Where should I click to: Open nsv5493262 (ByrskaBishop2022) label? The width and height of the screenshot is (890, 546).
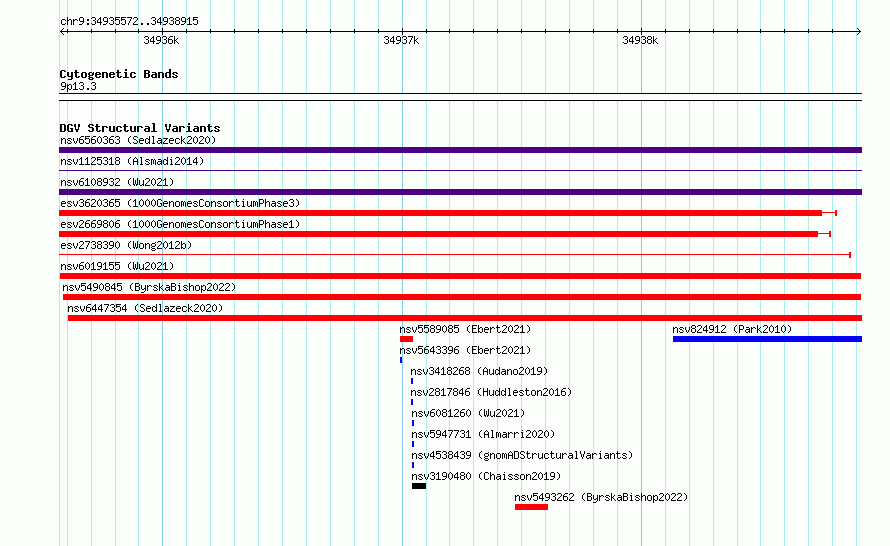(x=601, y=497)
